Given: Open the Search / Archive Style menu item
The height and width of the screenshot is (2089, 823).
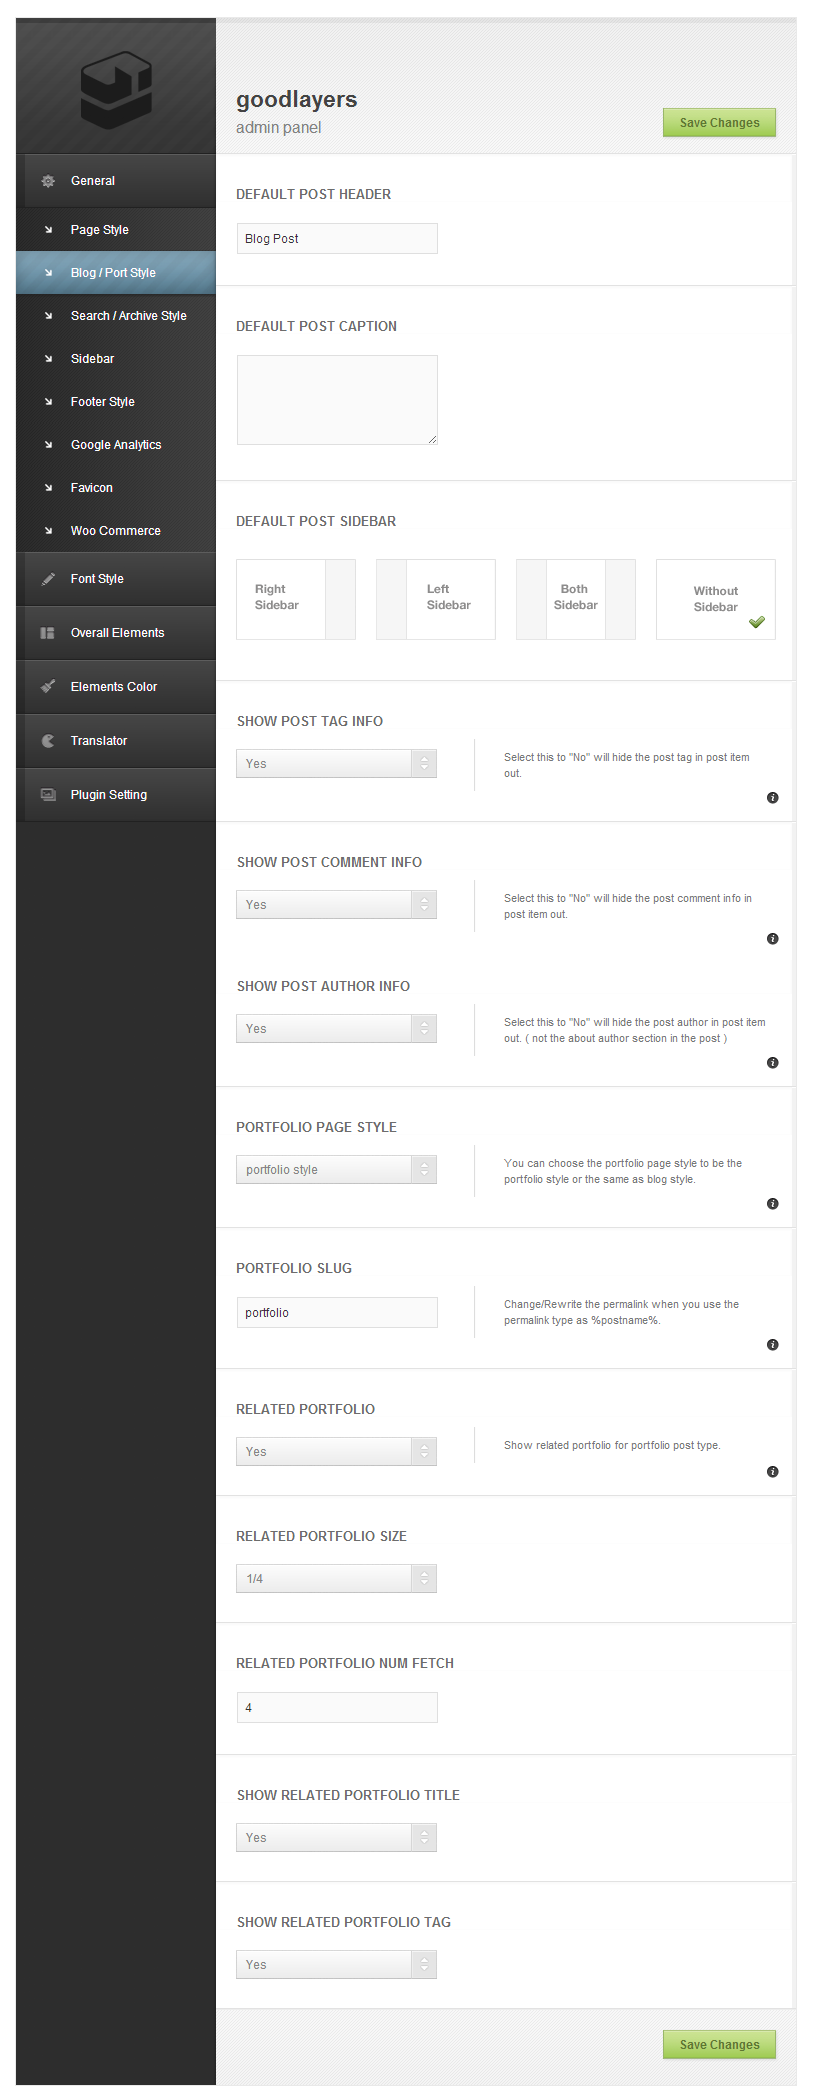Looking at the screenshot, I should click(x=128, y=316).
